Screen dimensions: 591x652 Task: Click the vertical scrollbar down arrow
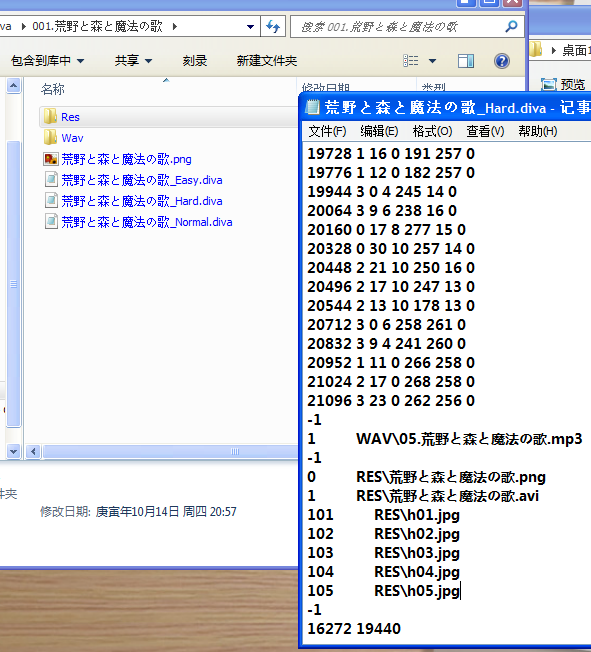point(13,451)
